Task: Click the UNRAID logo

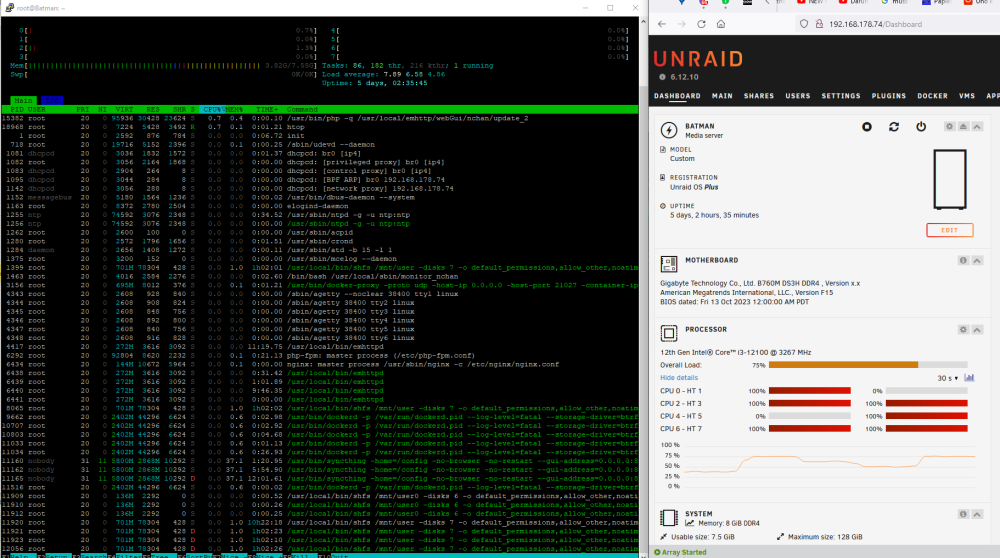Action: pos(698,59)
